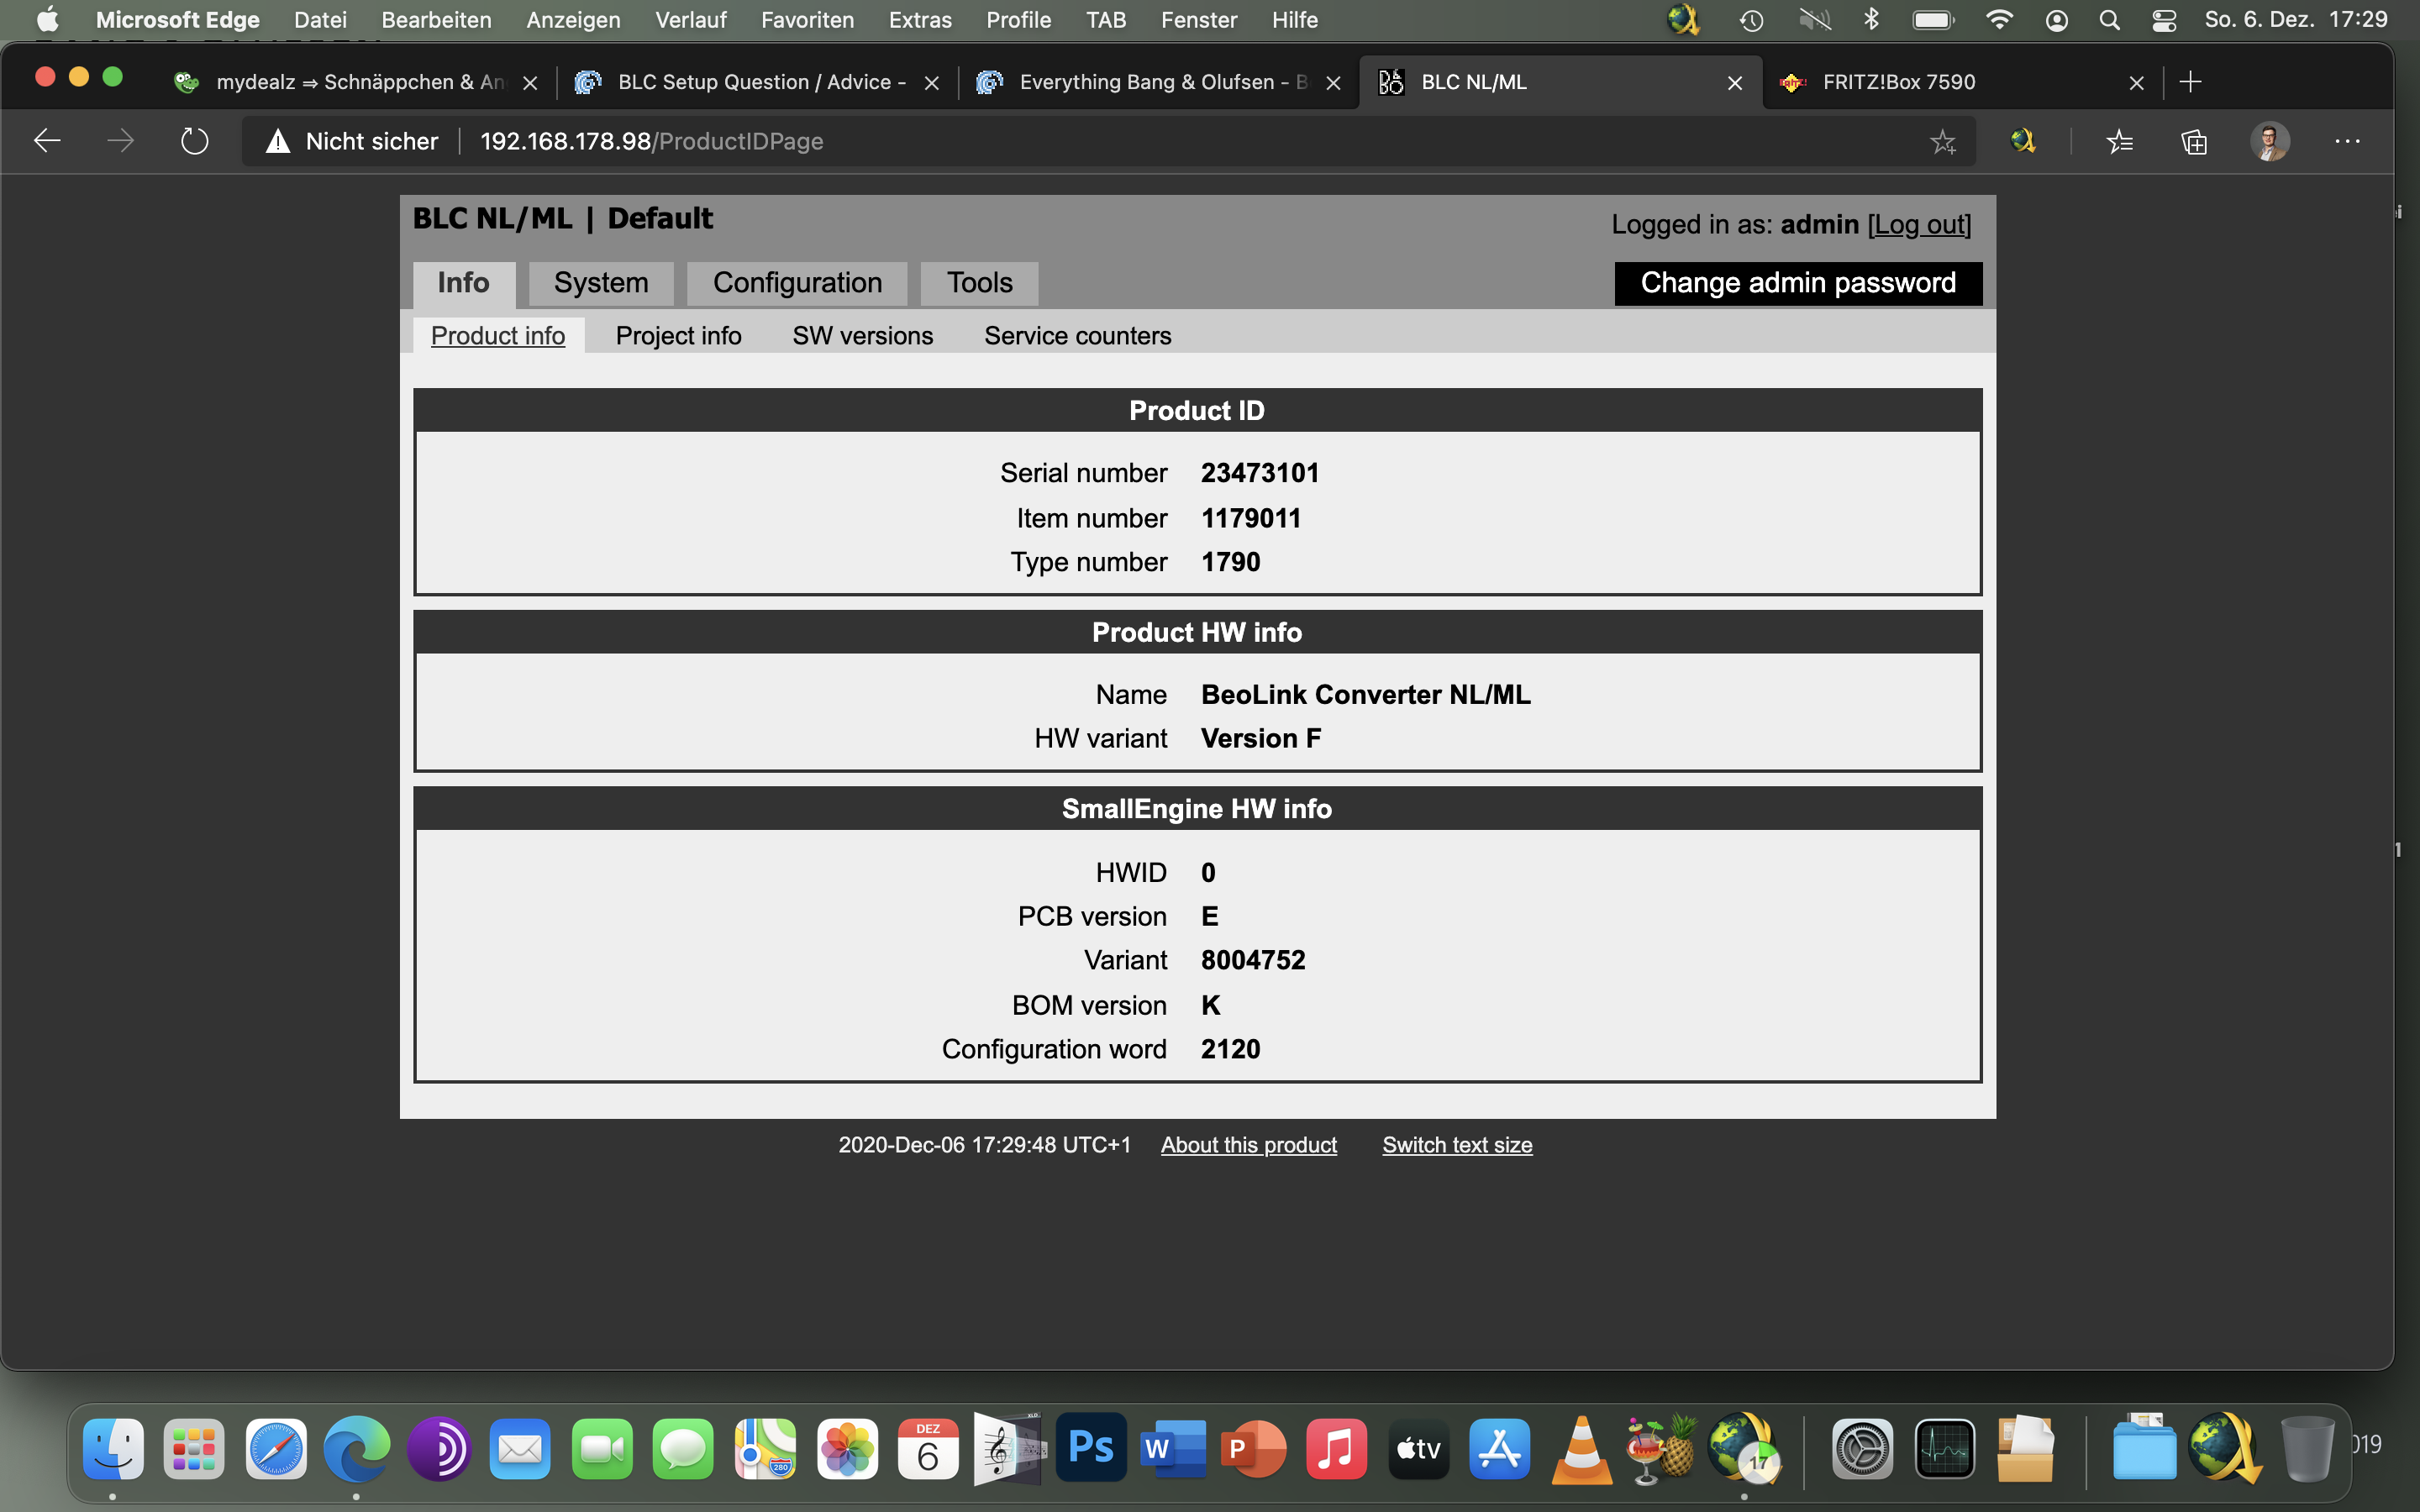Click the Nicht sicher security warning
2420x1512 pixels.
(352, 141)
